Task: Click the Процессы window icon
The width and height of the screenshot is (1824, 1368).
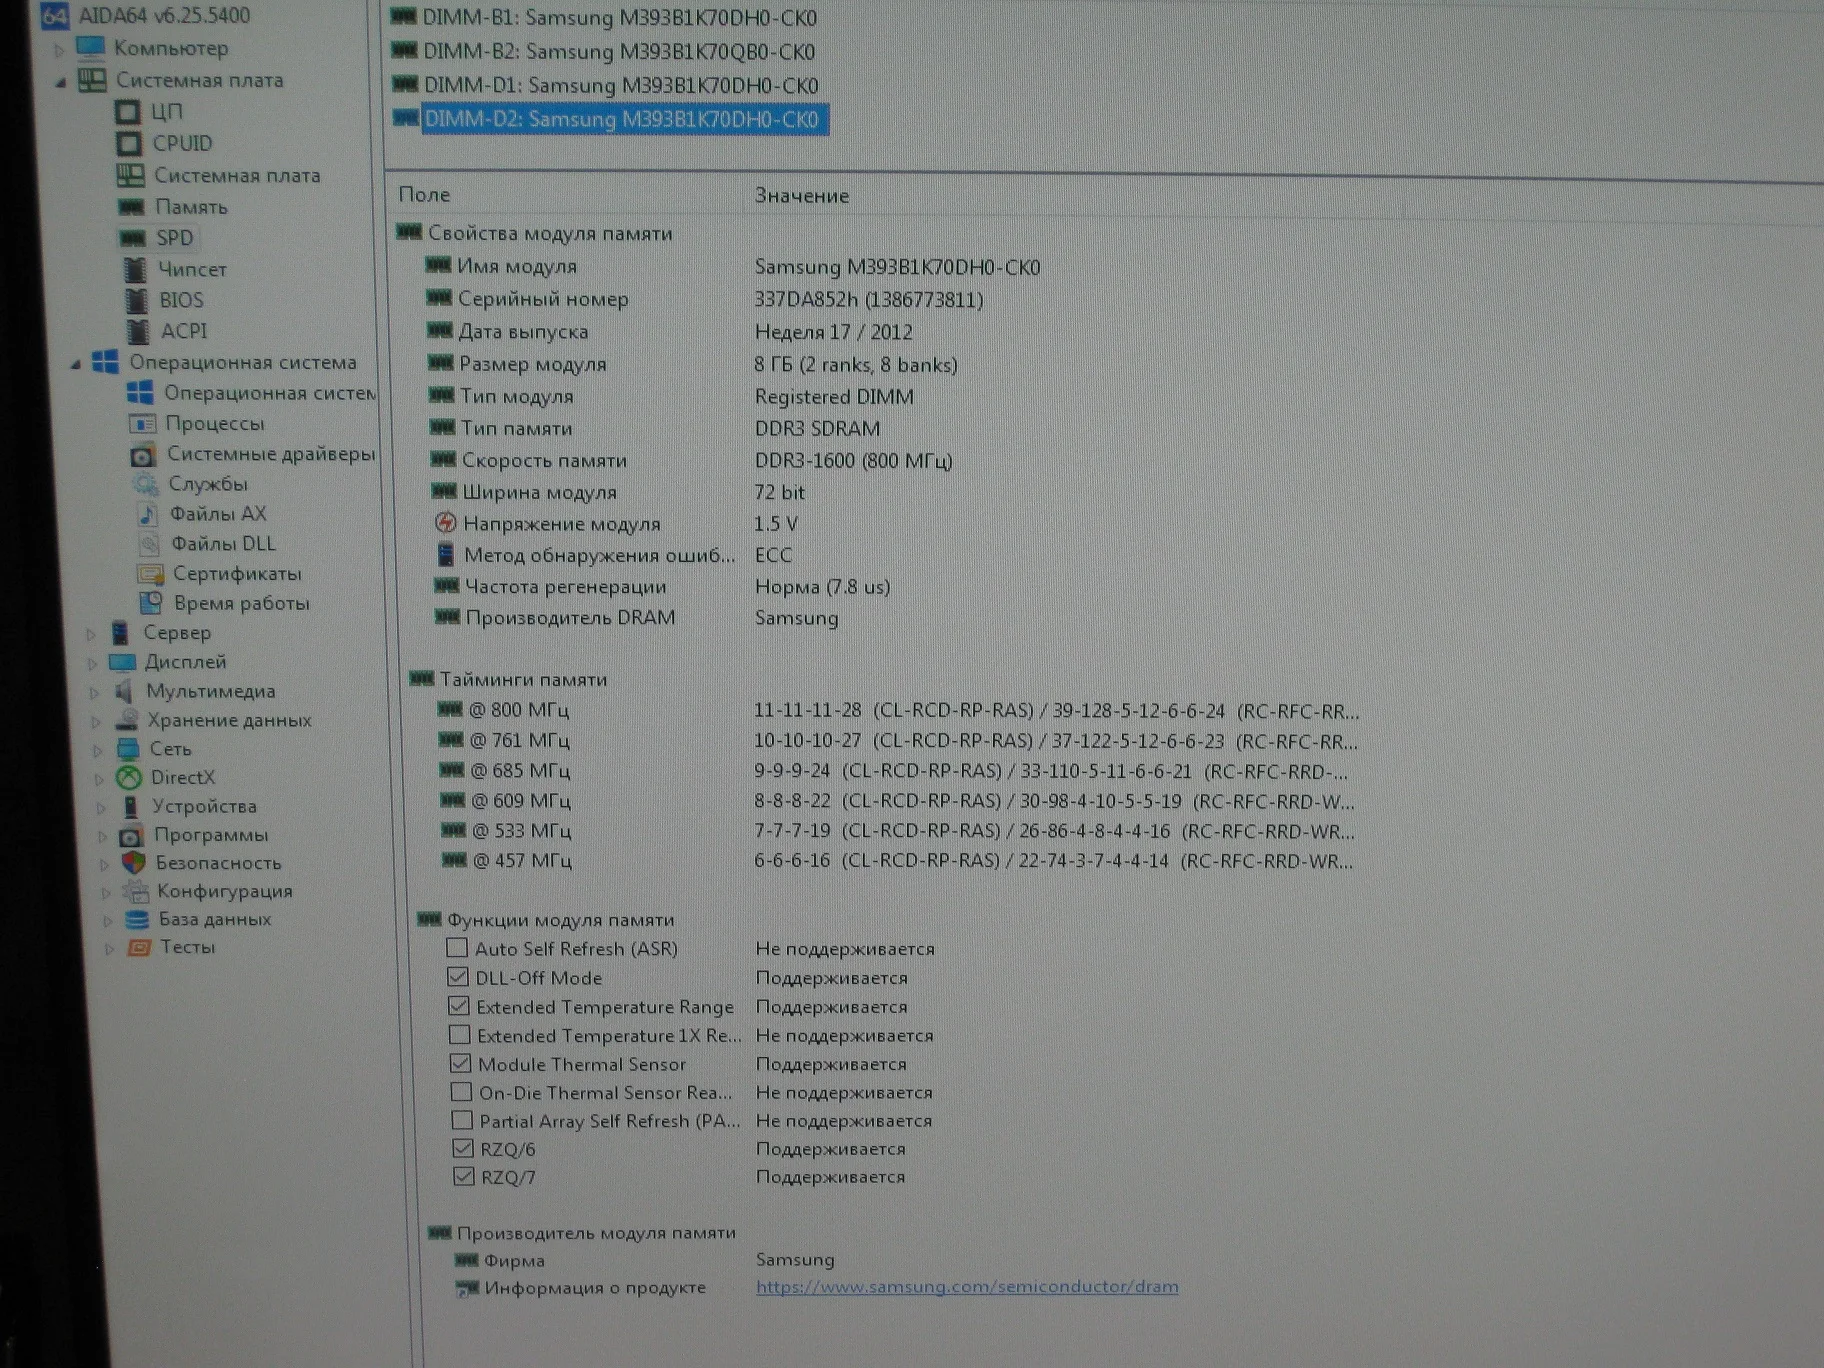Action: (x=142, y=423)
